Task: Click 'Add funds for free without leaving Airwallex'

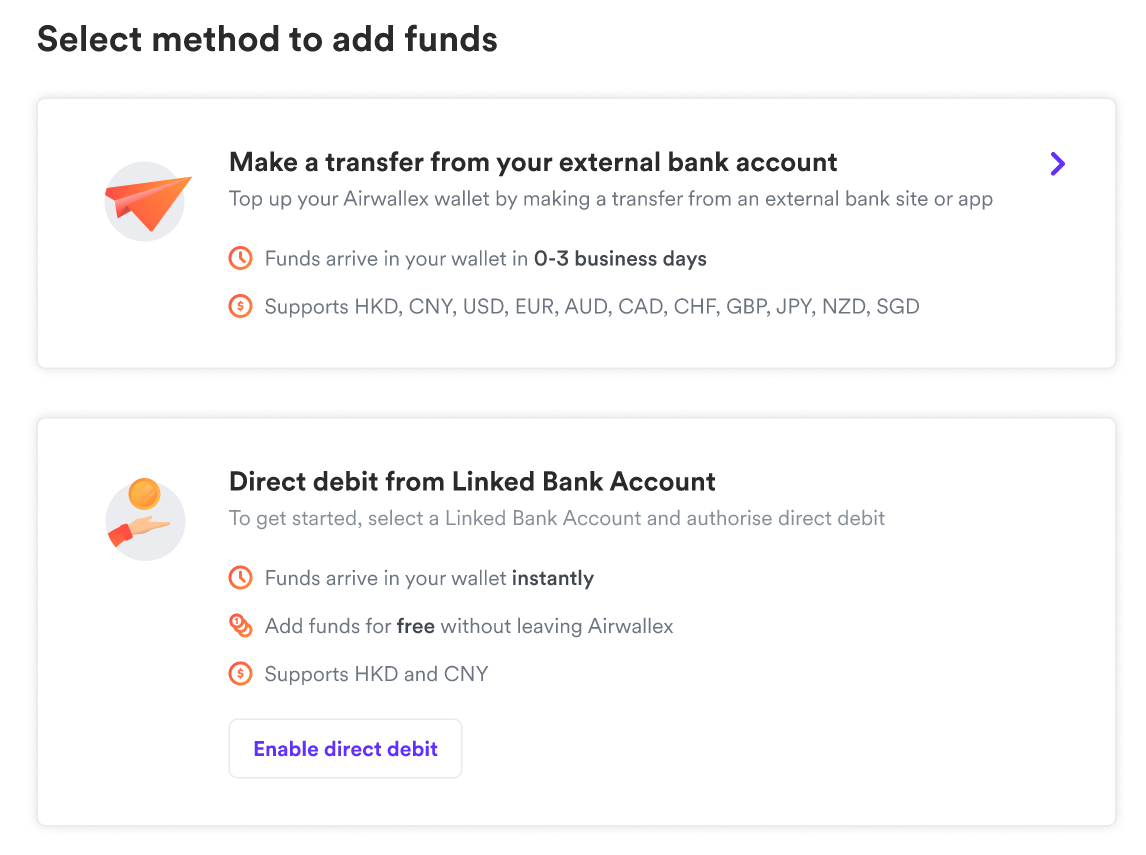Action: click(x=469, y=626)
